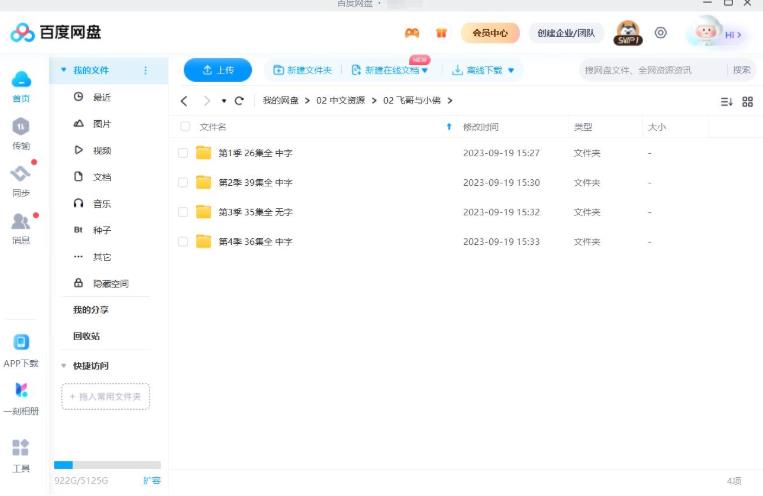Click the 创建企业/团队 button
The width and height of the screenshot is (763, 496).
(x=566, y=33)
